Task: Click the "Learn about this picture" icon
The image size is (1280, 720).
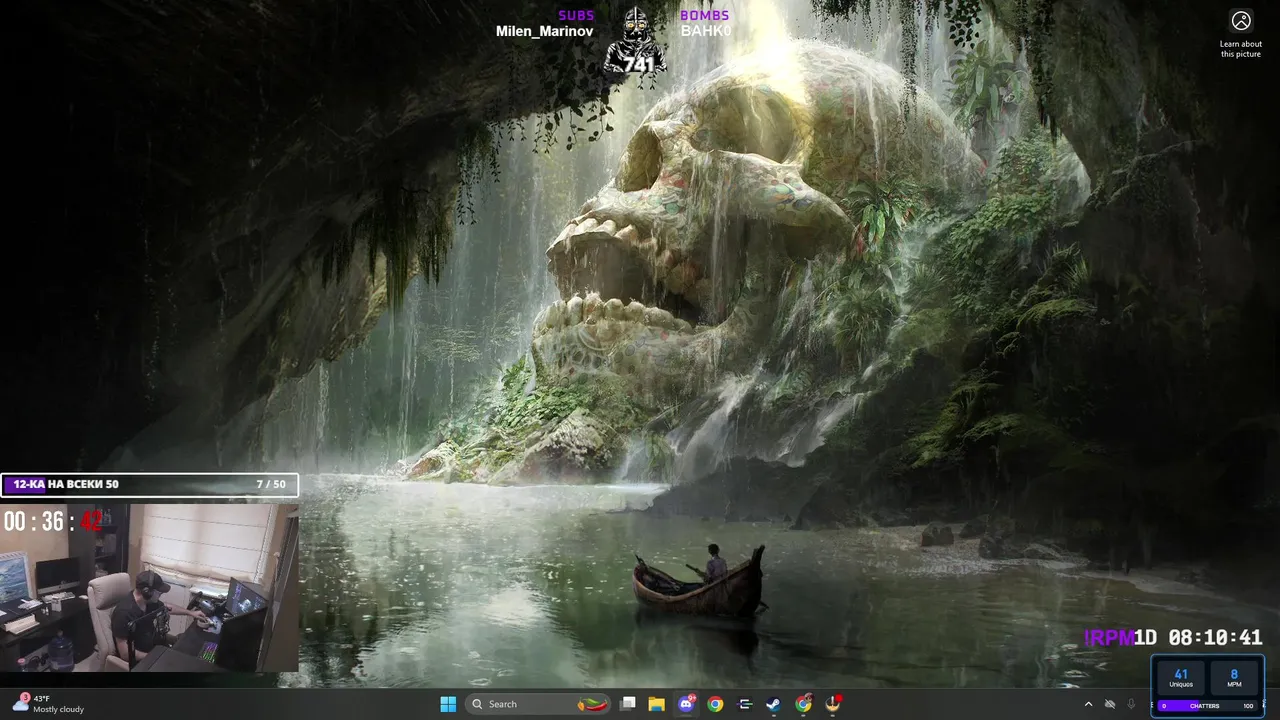Action: (x=1241, y=21)
